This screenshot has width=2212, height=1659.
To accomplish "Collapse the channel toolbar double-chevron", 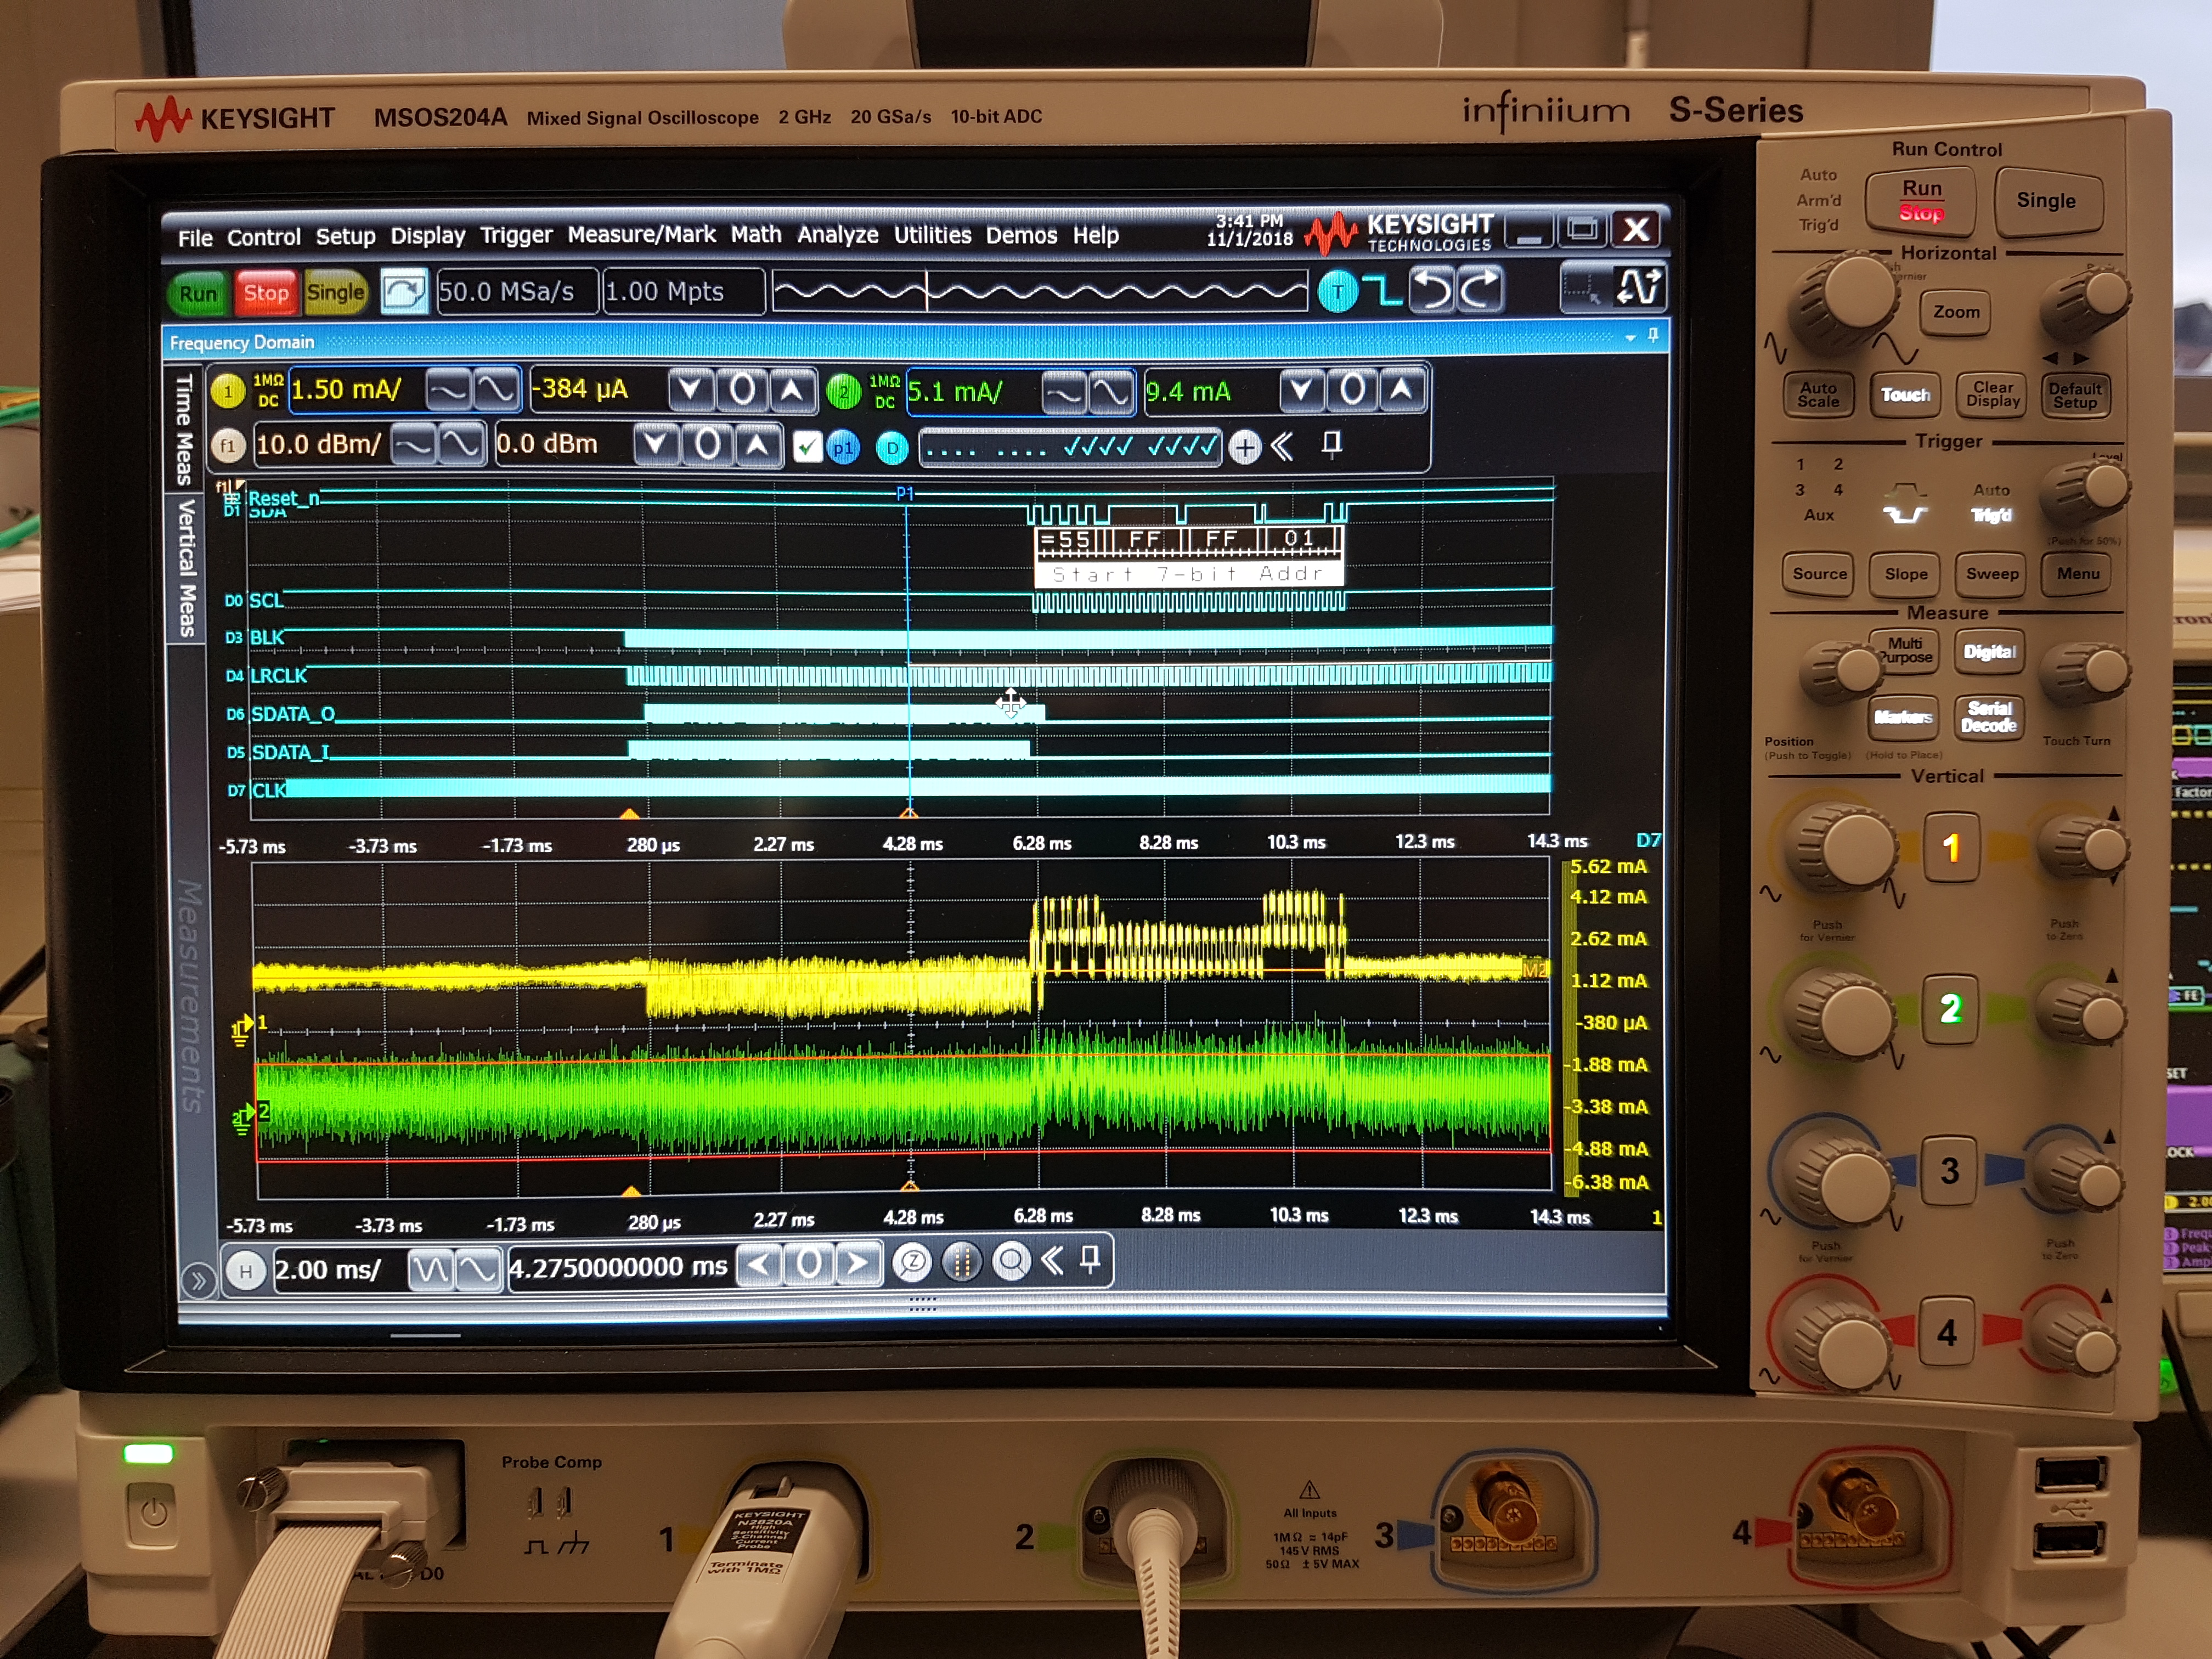I will pos(1282,446).
